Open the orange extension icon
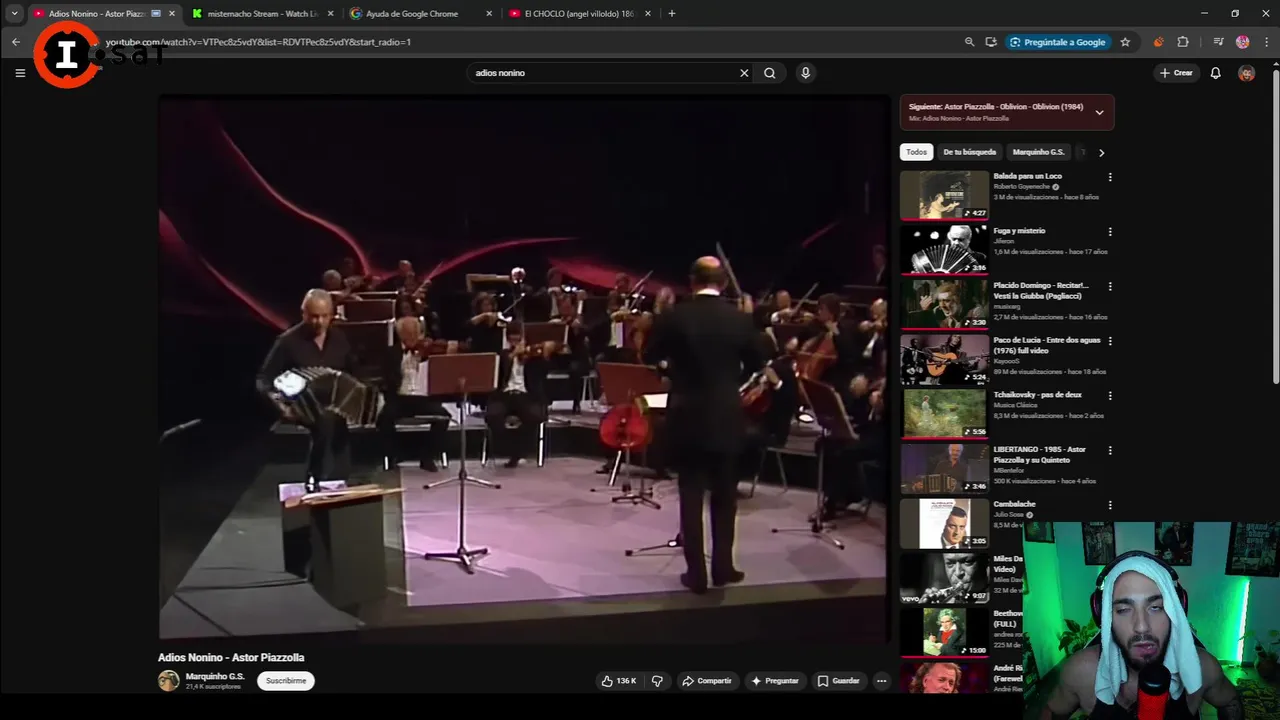The width and height of the screenshot is (1280, 720). [x=1159, y=42]
